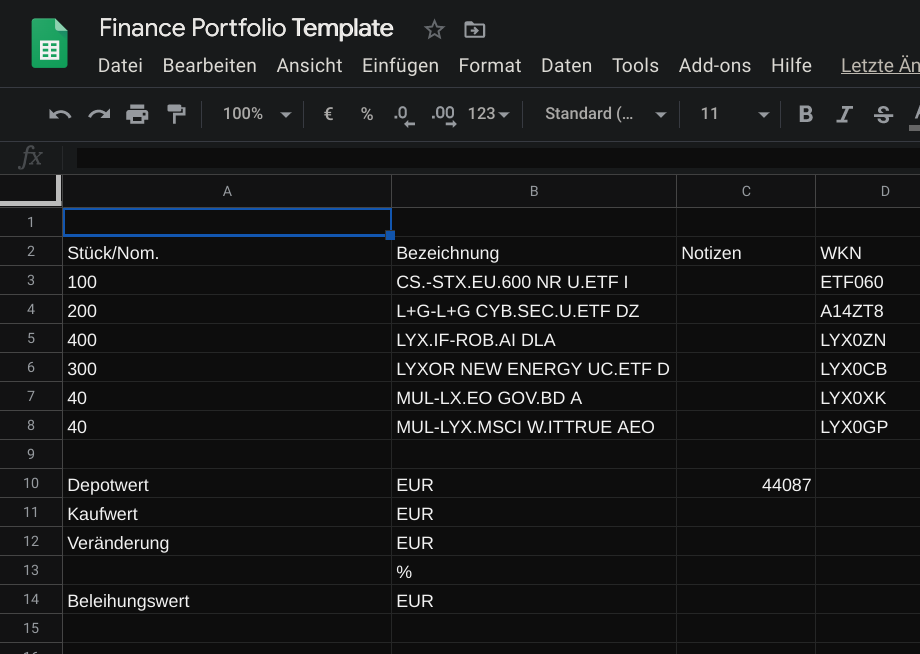Select all cells via corner box

click(31, 190)
